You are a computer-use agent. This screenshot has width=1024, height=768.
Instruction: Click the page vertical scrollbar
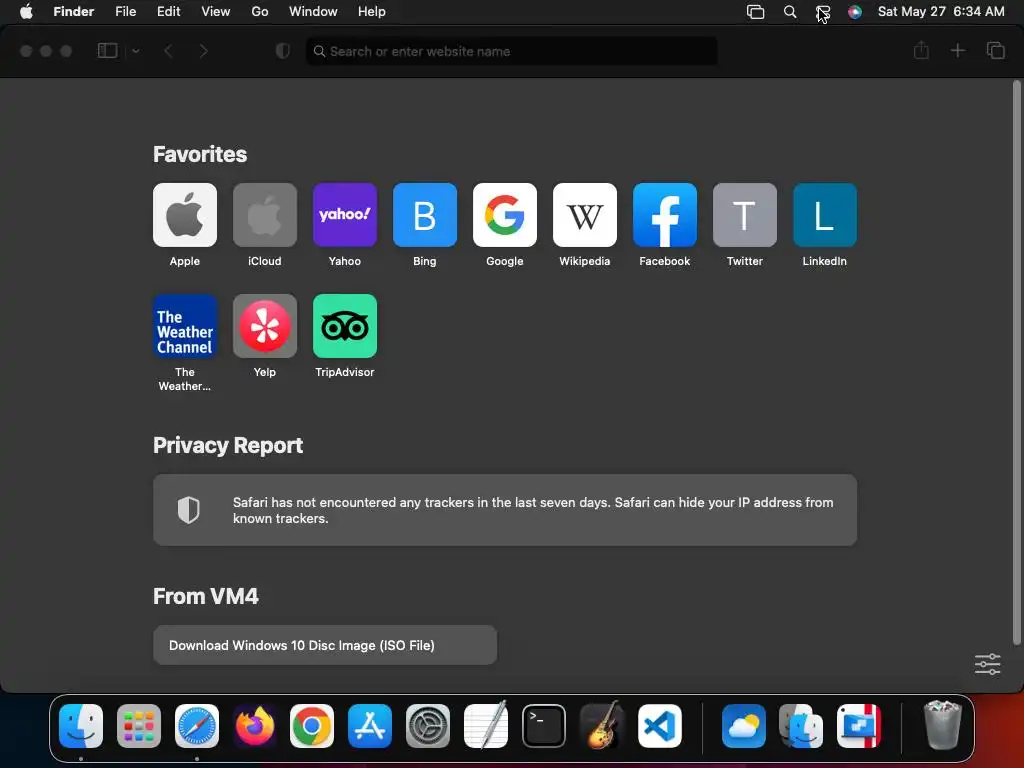point(1016,363)
